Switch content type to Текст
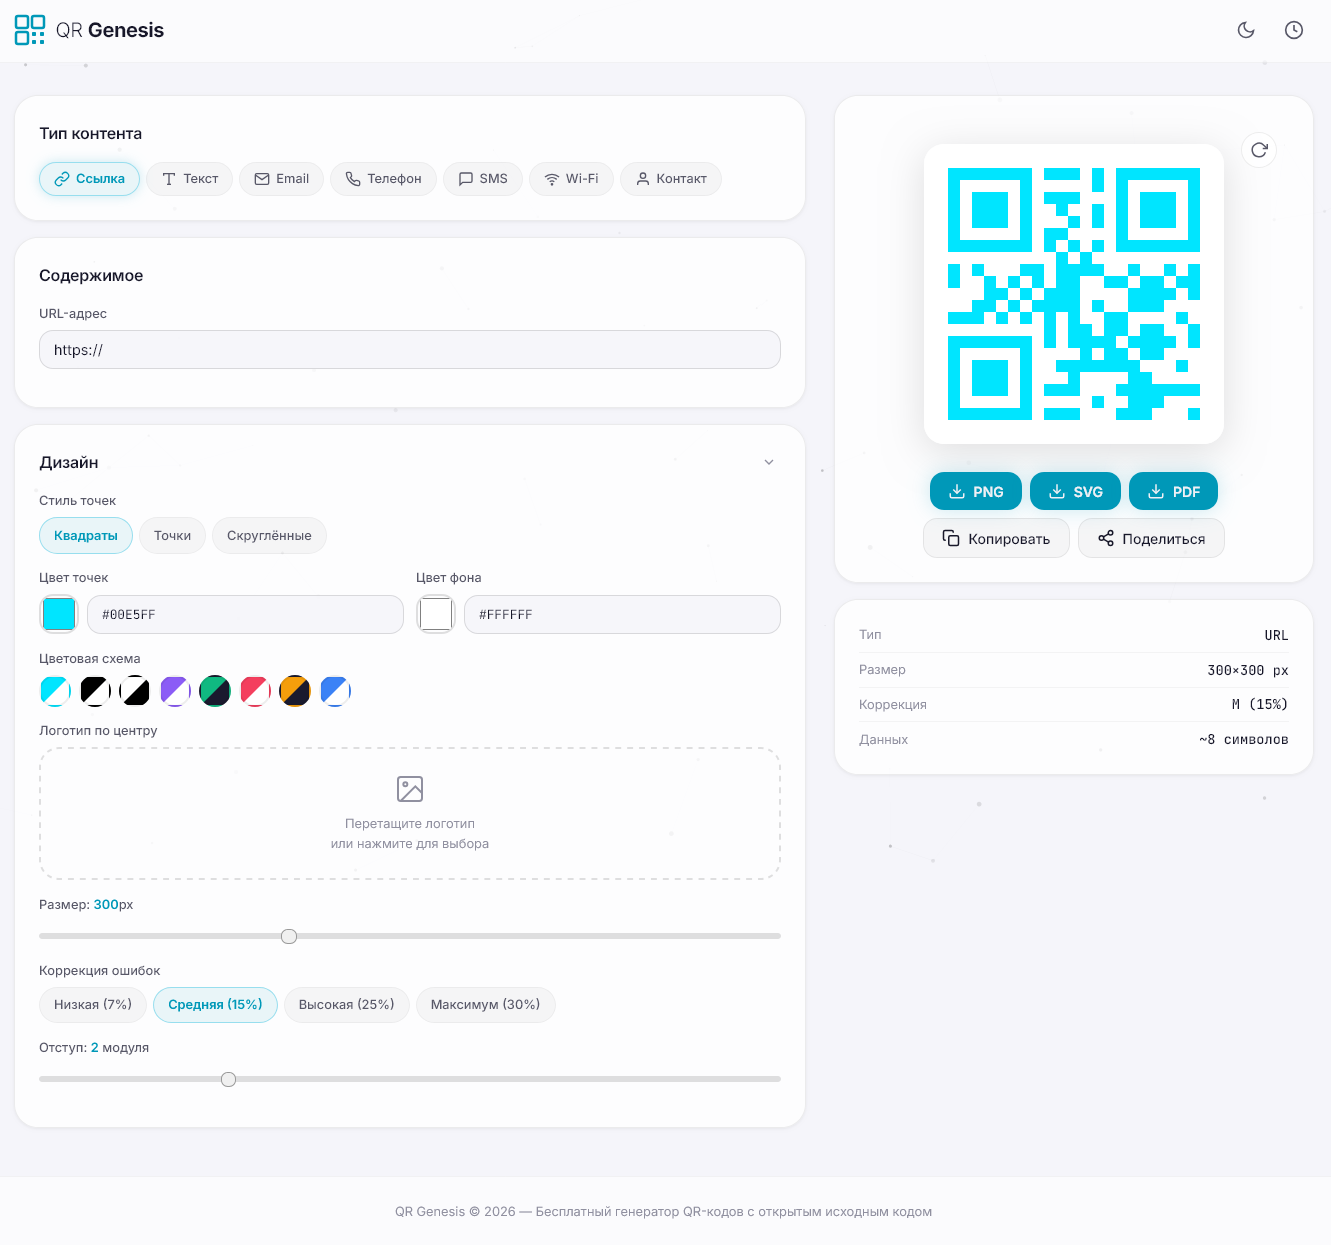Viewport: 1331px width, 1245px height. click(190, 179)
